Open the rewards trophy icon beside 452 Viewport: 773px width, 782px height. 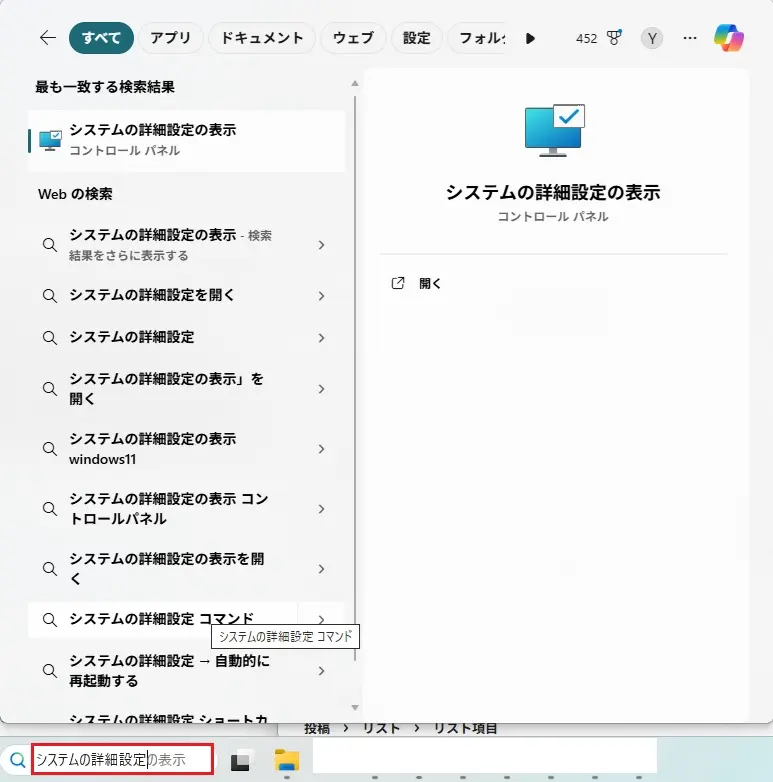tap(614, 37)
